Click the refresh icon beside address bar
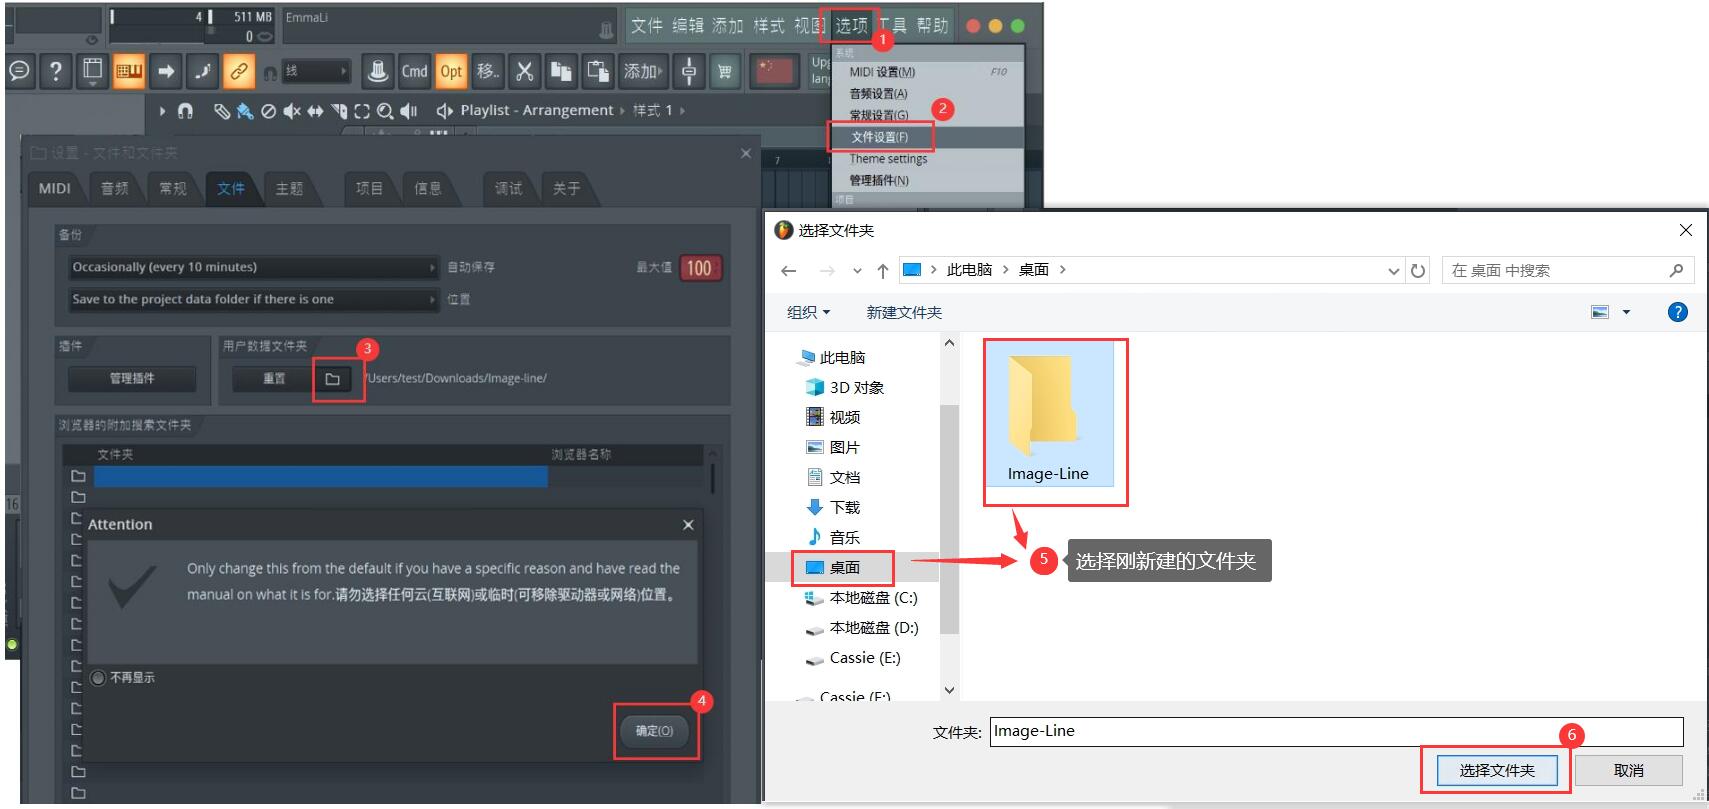Screen dimensions: 1709x809 [x=1418, y=271]
